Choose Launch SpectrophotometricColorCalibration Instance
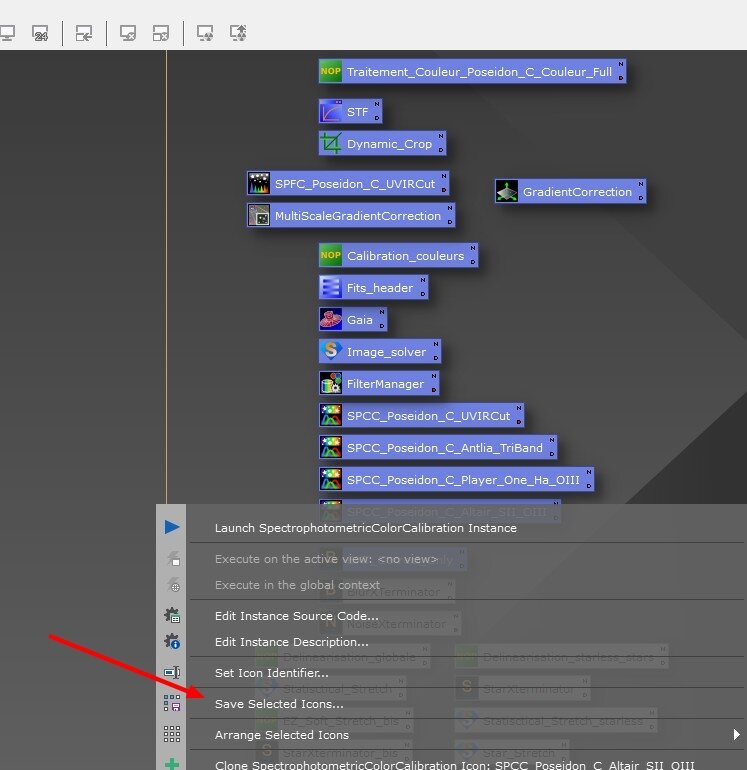 (365, 528)
